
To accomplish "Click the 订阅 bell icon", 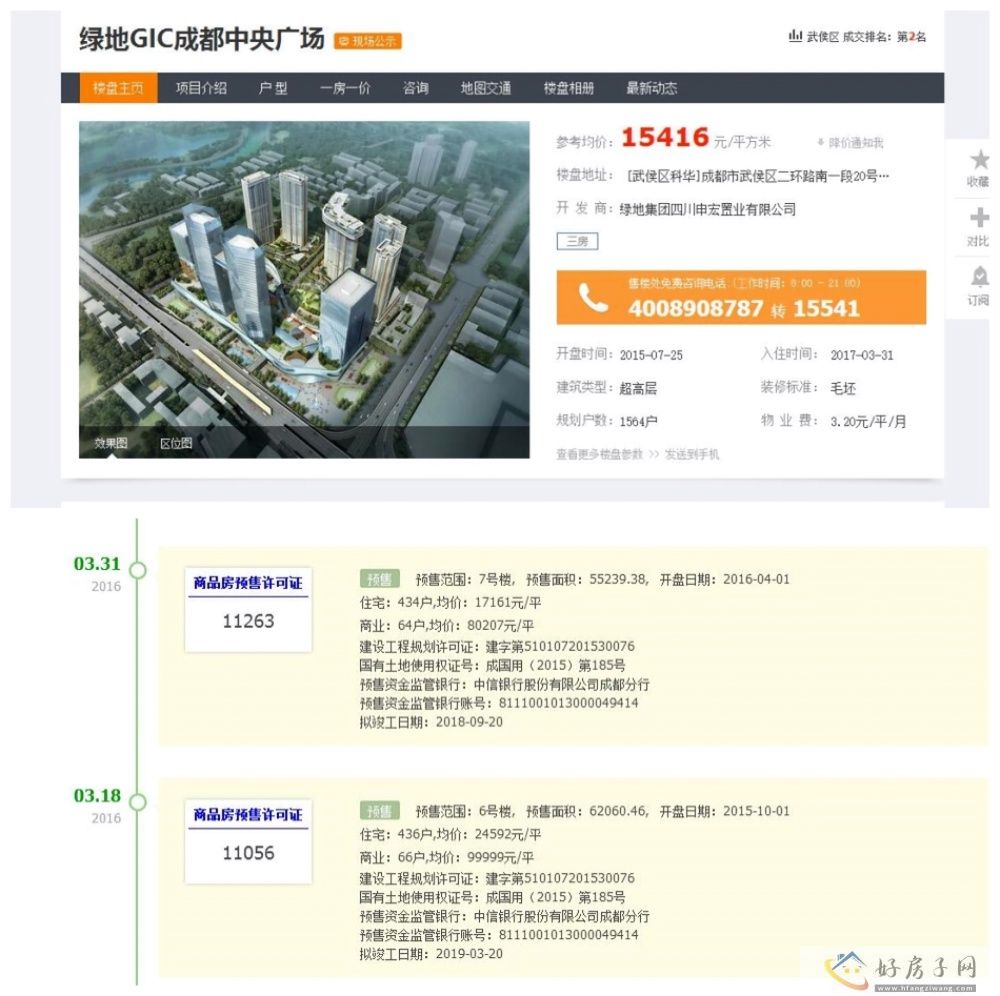I will [x=979, y=277].
